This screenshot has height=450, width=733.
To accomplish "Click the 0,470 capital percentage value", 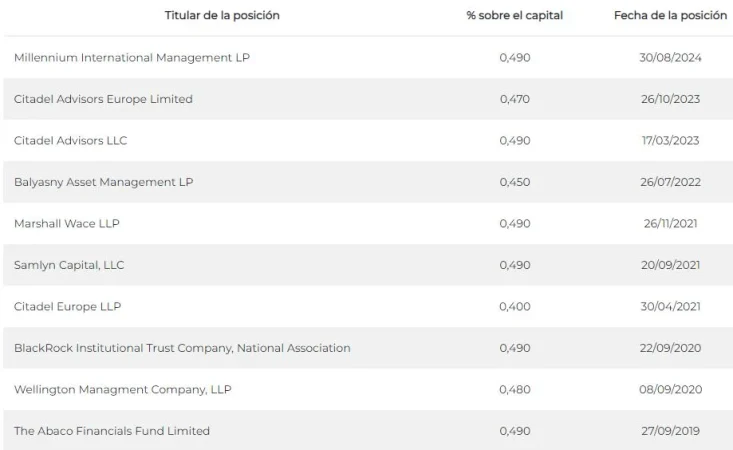I will 514,99.
